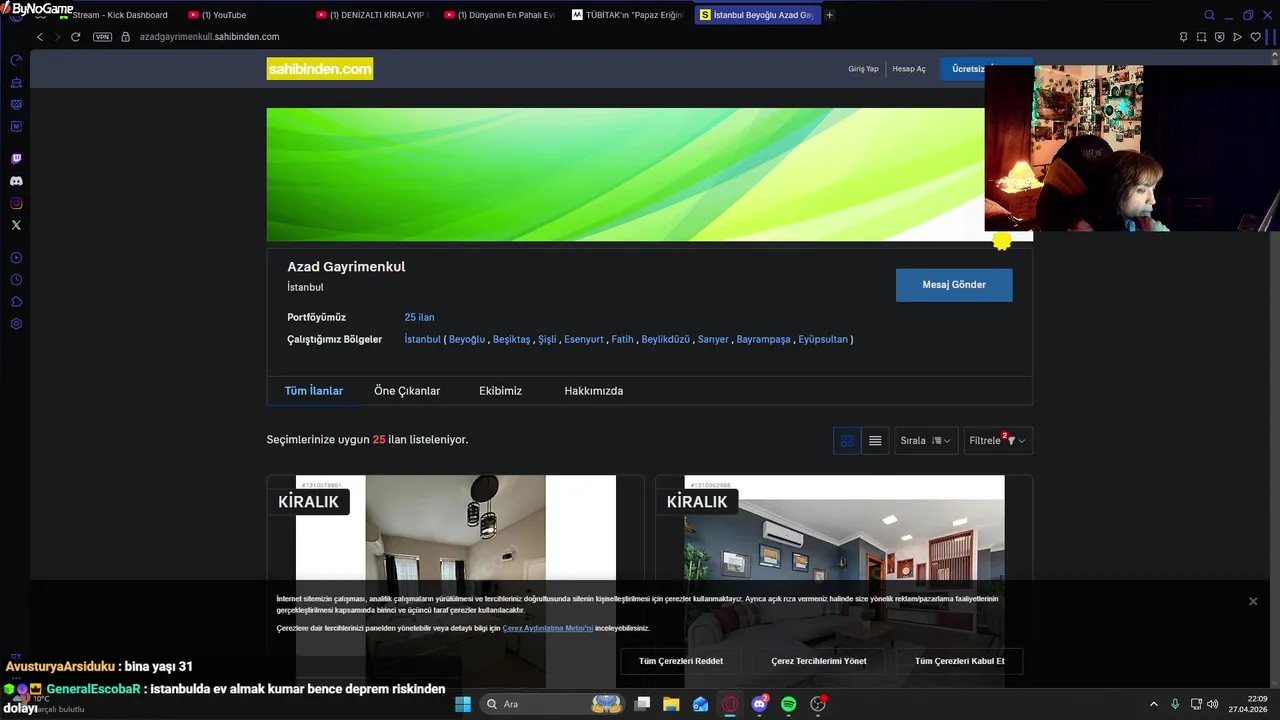This screenshot has height=720, width=1280.
Task: Click the Hesap Aç link
Action: 909,69
